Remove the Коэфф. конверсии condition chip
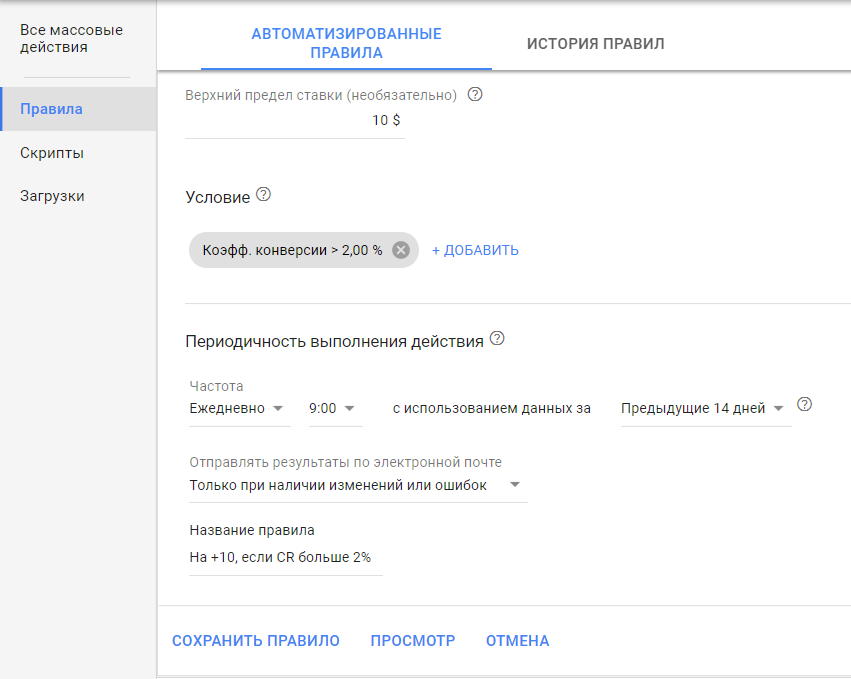This screenshot has height=679, width=851. [x=401, y=250]
